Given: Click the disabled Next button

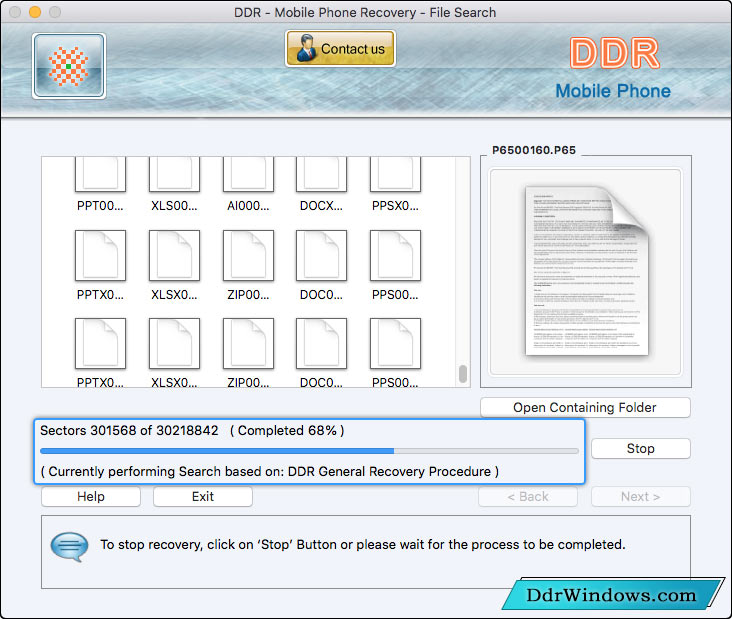Looking at the screenshot, I should tap(640, 497).
